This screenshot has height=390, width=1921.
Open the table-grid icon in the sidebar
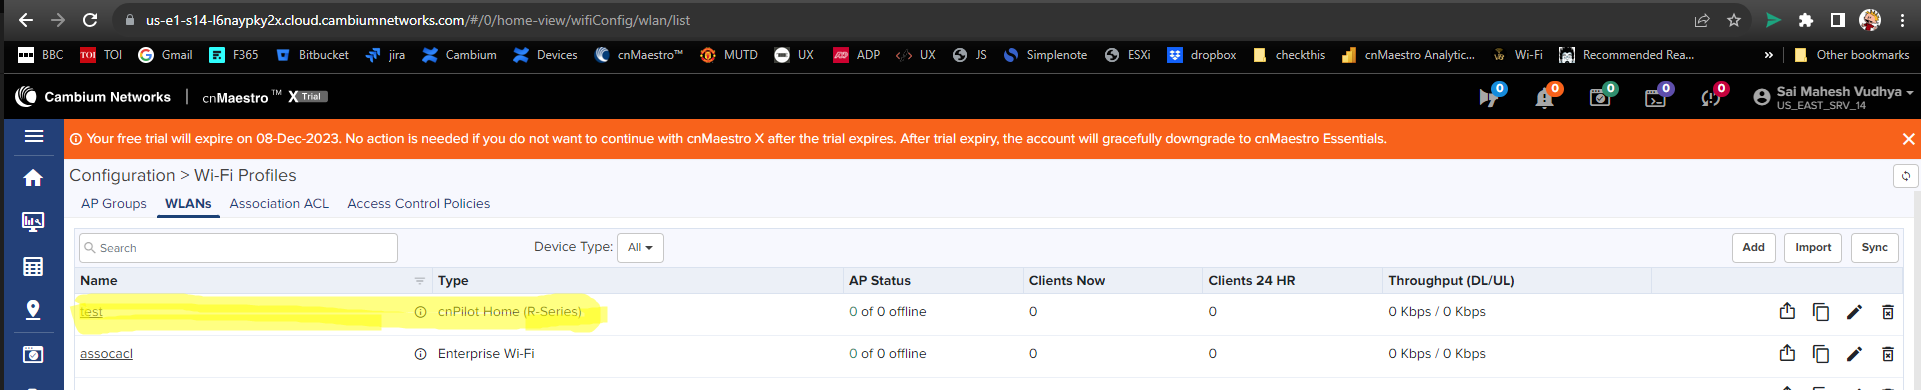pos(33,266)
